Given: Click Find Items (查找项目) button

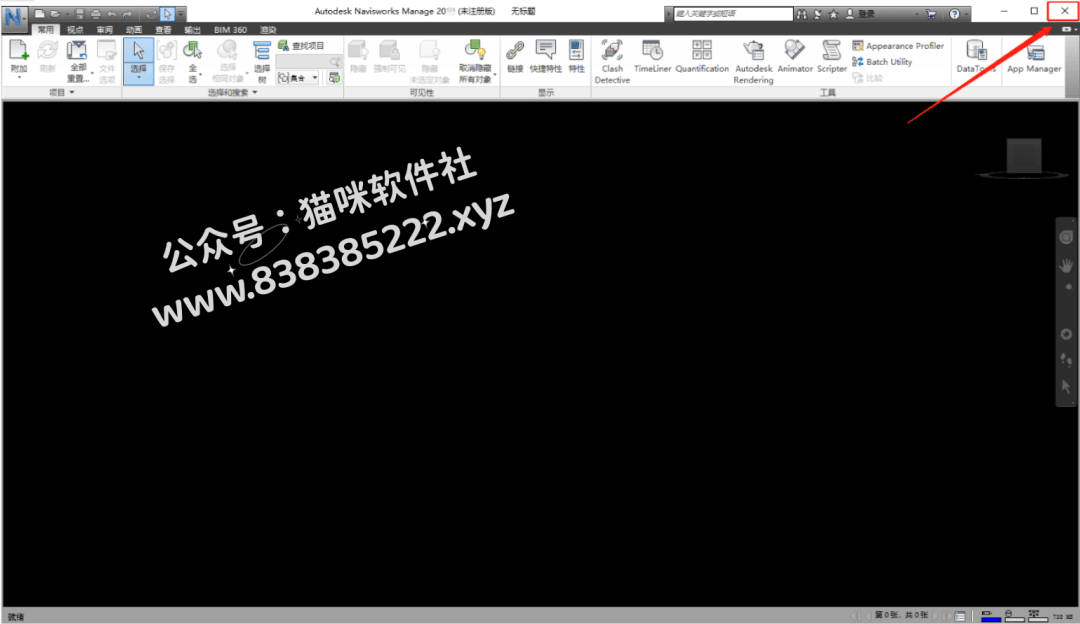Looking at the screenshot, I should click(x=301, y=45).
